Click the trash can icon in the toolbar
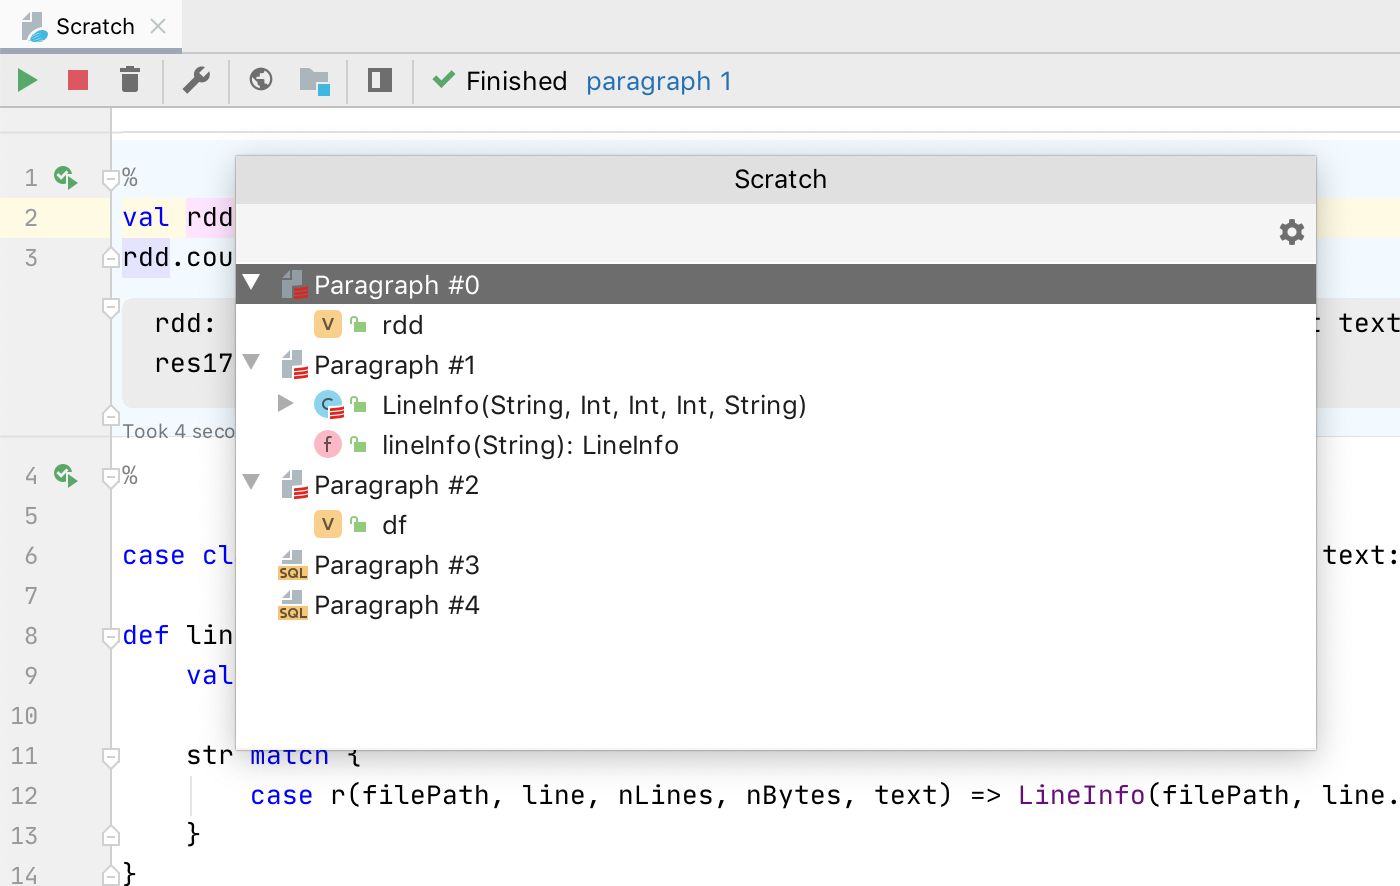1400x886 pixels. pos(130,80)
